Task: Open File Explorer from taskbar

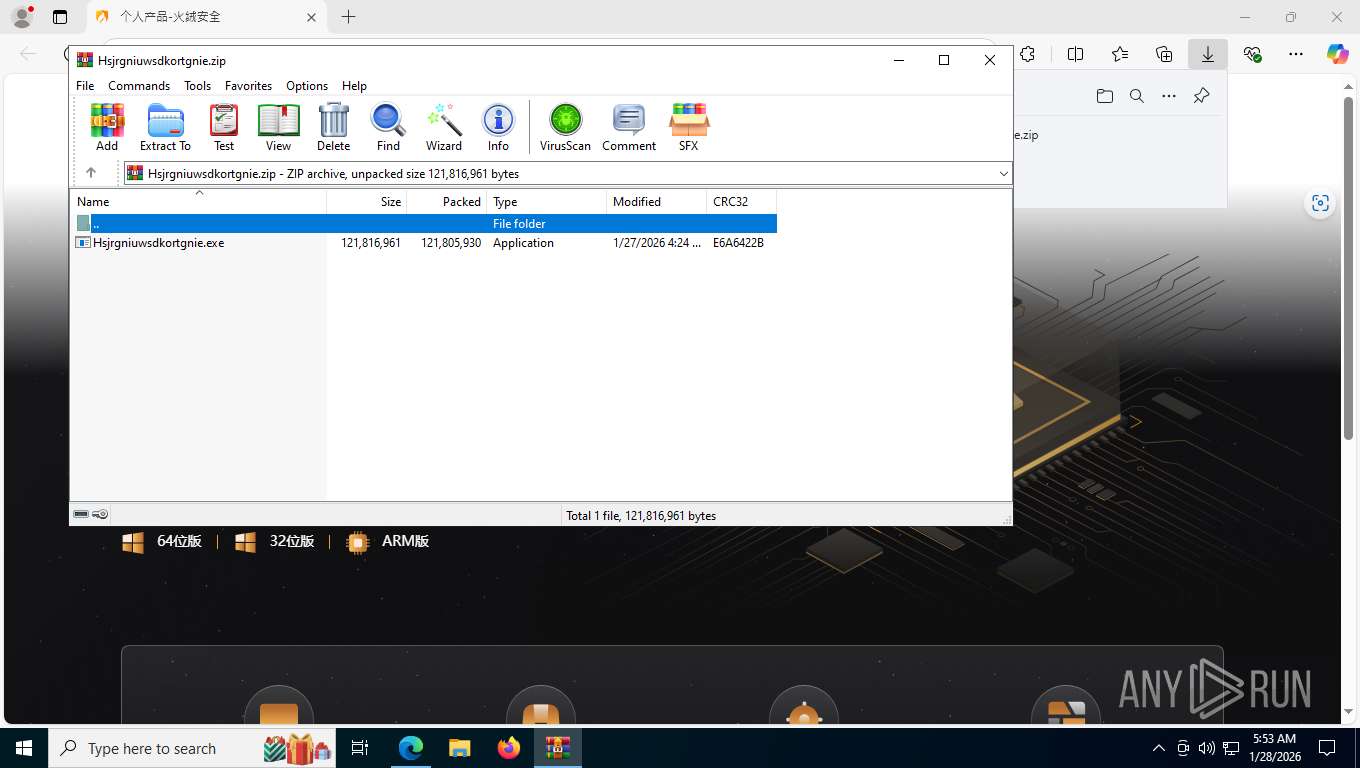Action: pos(459,748)
